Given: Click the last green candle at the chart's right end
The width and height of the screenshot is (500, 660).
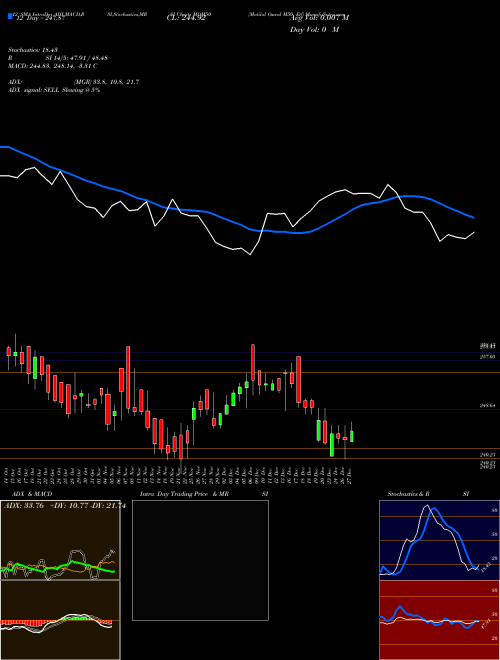Looking at the screenshot, I should [352, 436].
